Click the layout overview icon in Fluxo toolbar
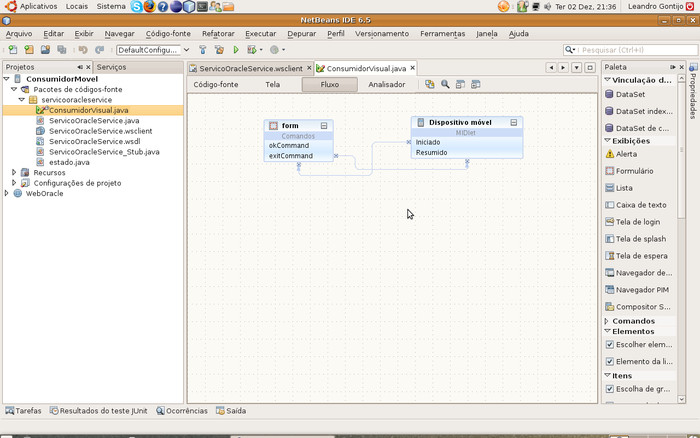The height and width of the screenshot is (438, 700). pyautogui.click(x=429, y=84)
